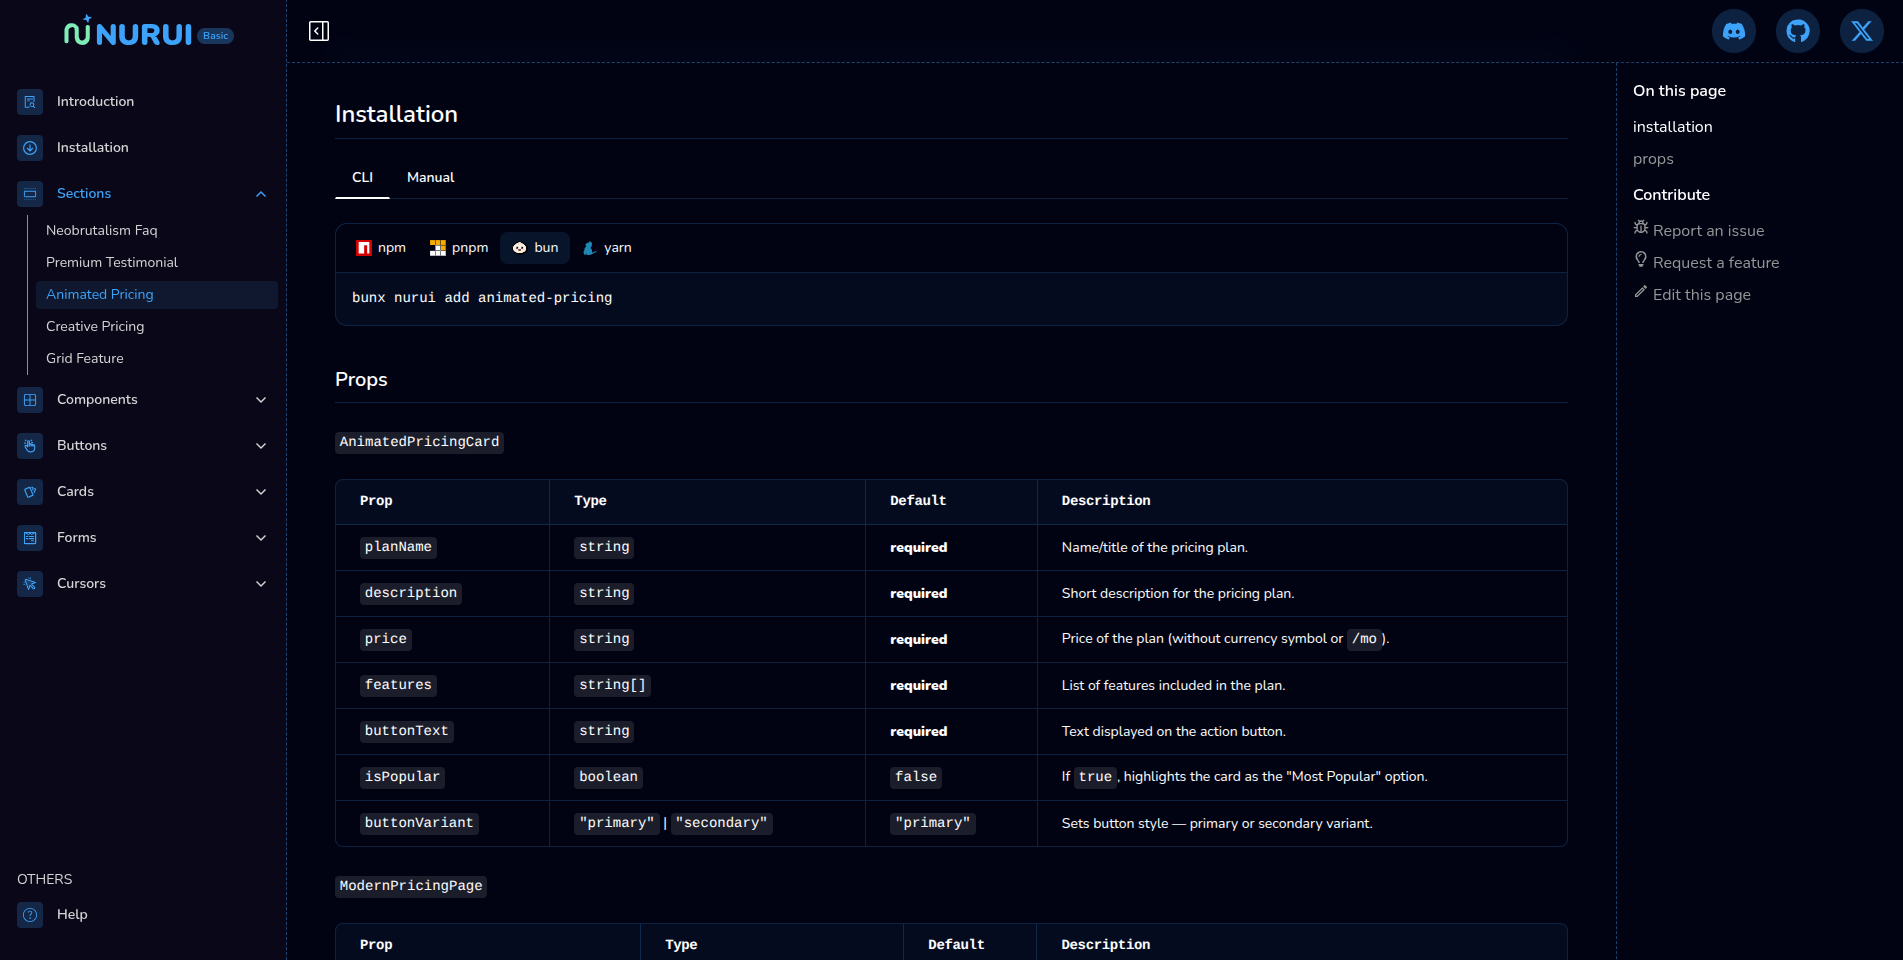Jump to props in On this page
1903x960 pixels.
point(1653,159)
